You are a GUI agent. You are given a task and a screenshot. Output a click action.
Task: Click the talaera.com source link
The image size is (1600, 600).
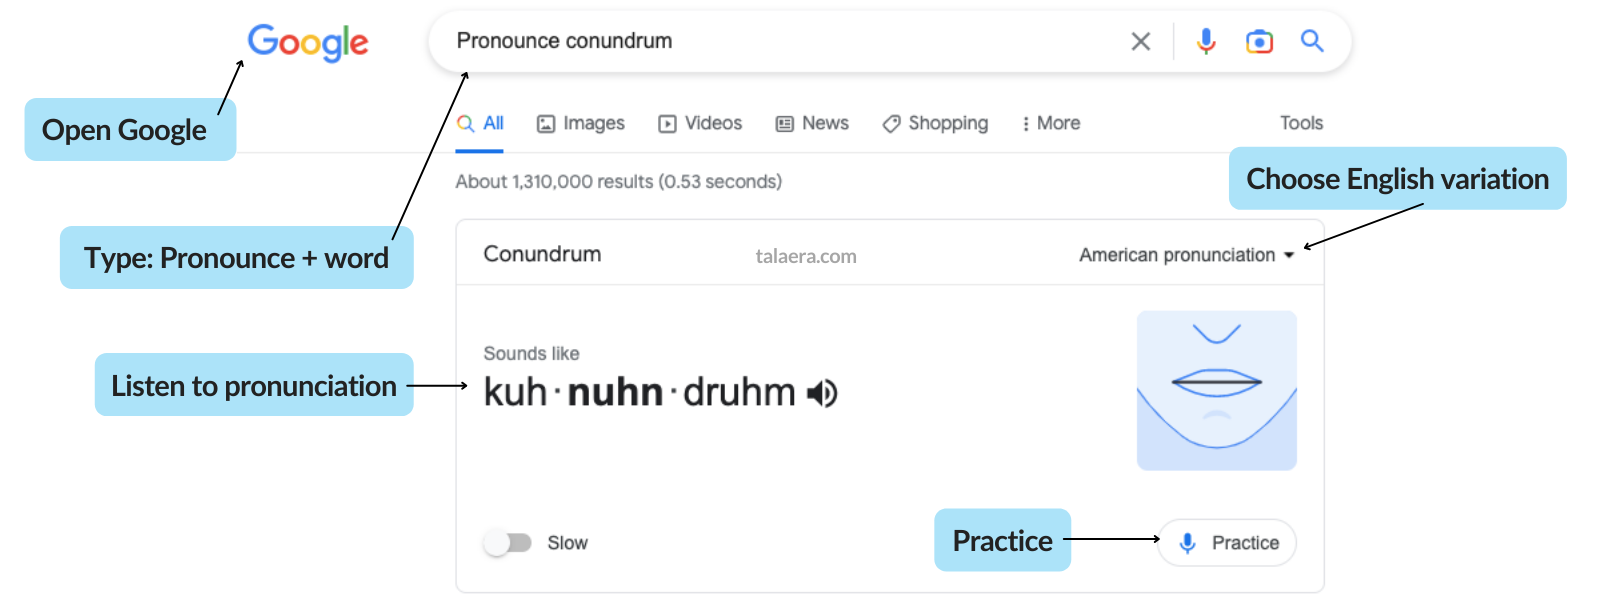[806, 256]
